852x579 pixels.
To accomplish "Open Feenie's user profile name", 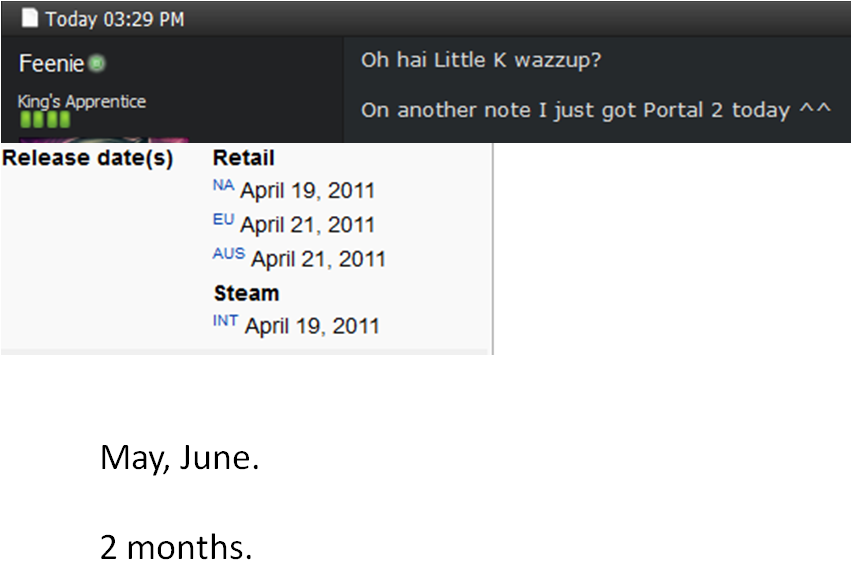I will click(51, 64).
